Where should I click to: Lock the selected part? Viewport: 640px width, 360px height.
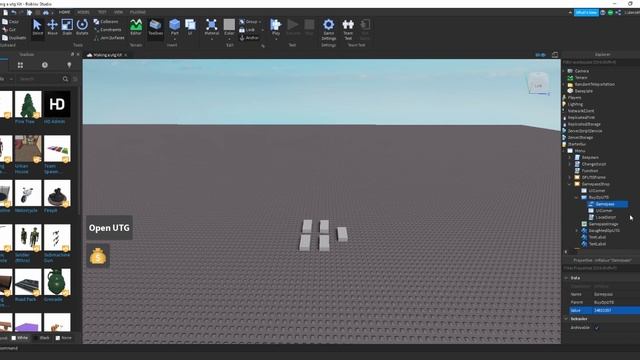247,30
